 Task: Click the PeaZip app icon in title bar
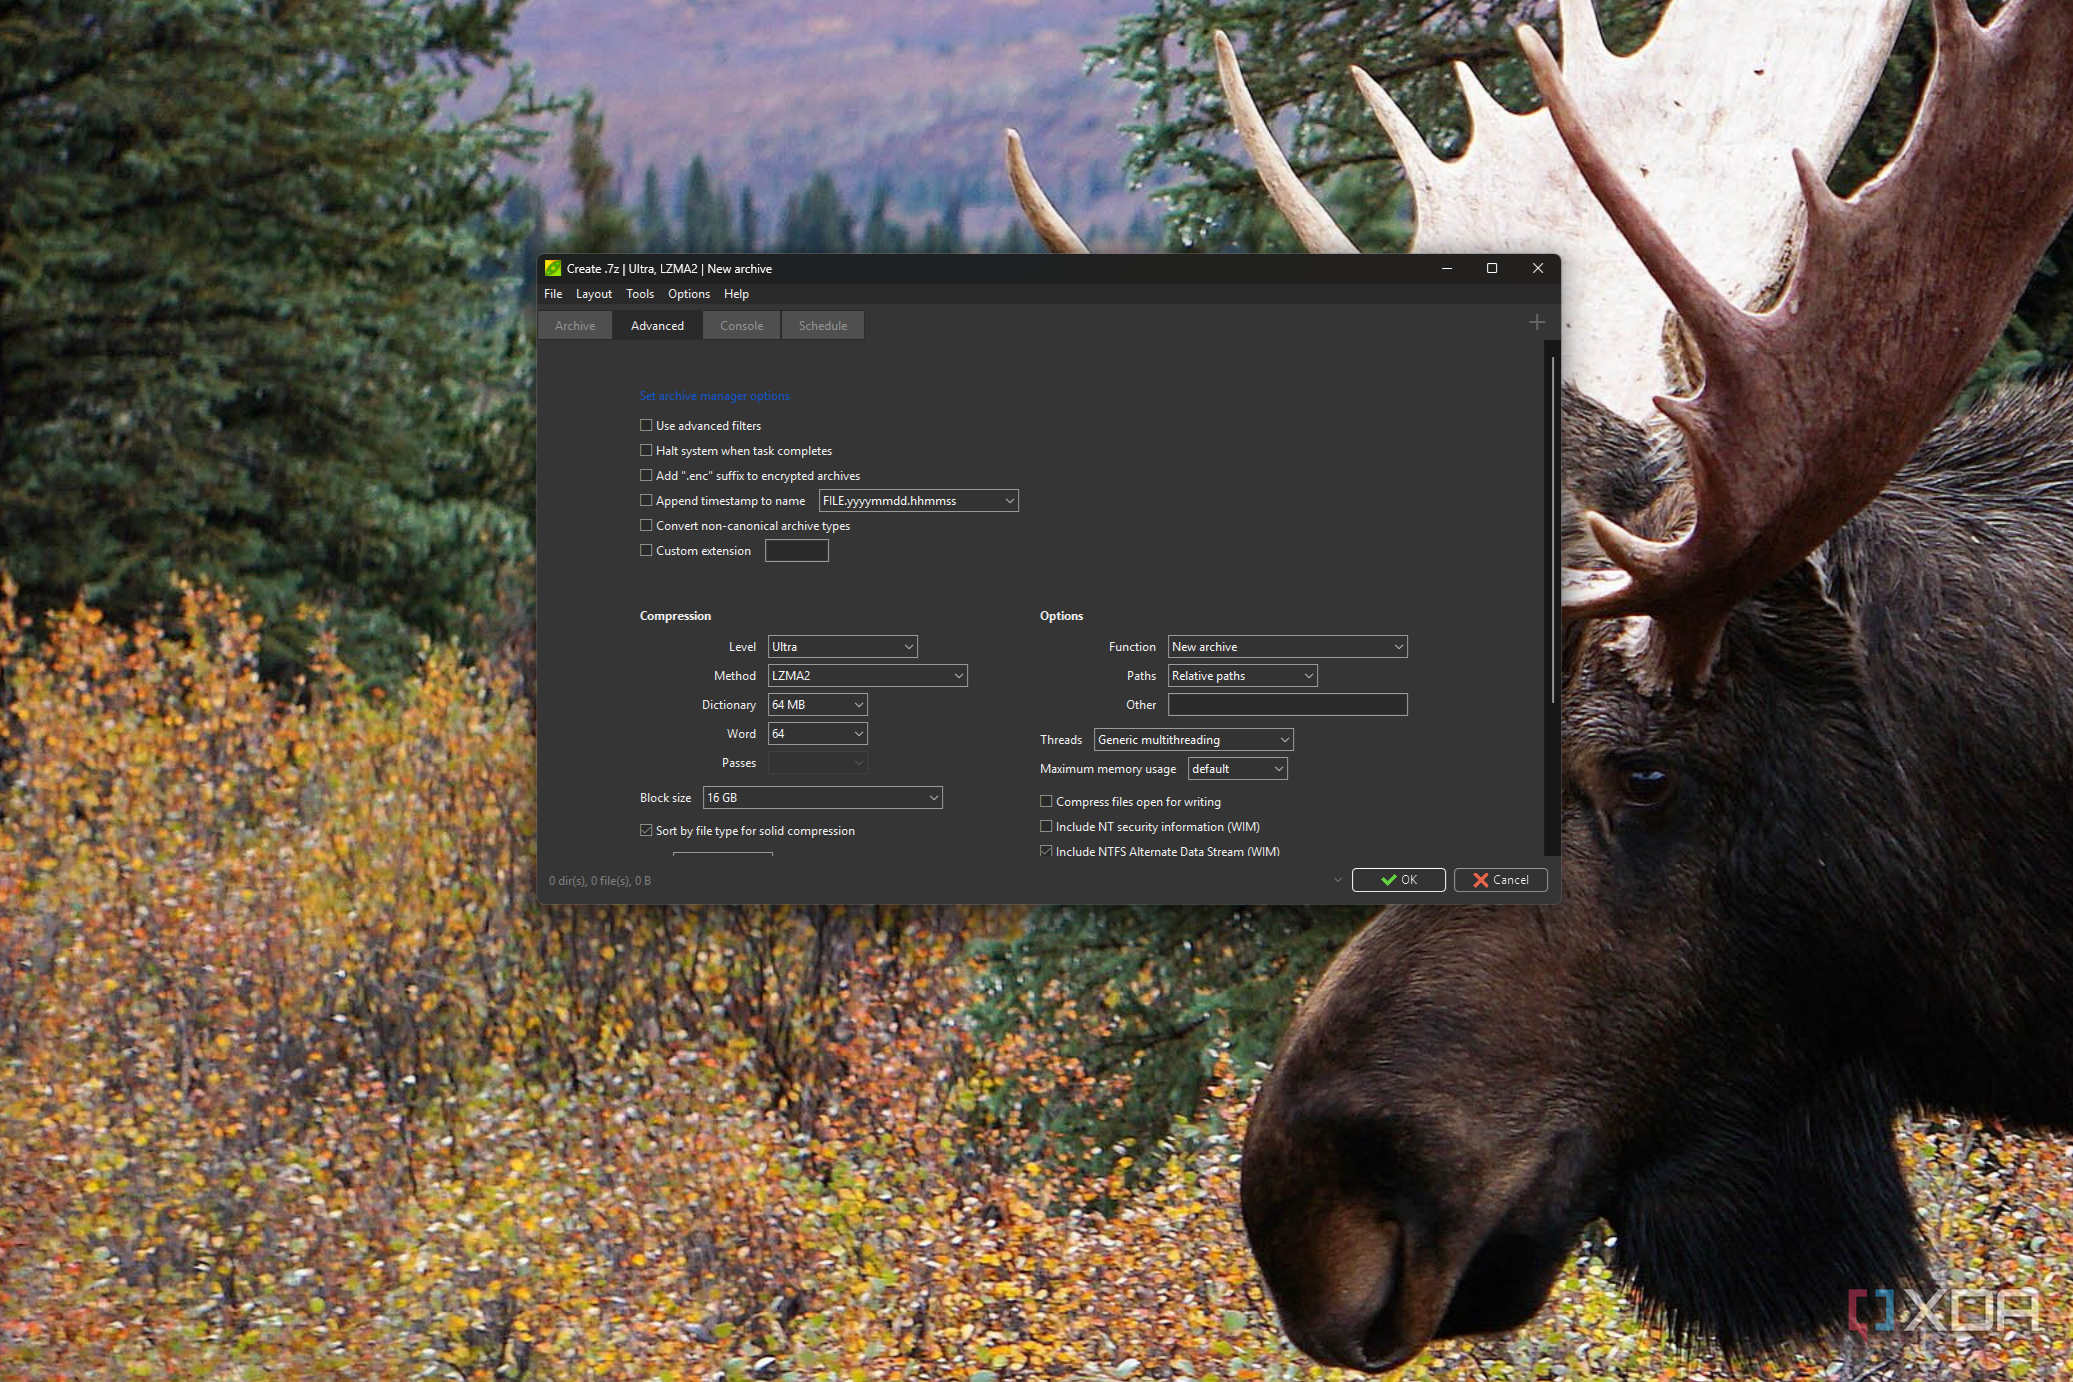click(553, 268)
